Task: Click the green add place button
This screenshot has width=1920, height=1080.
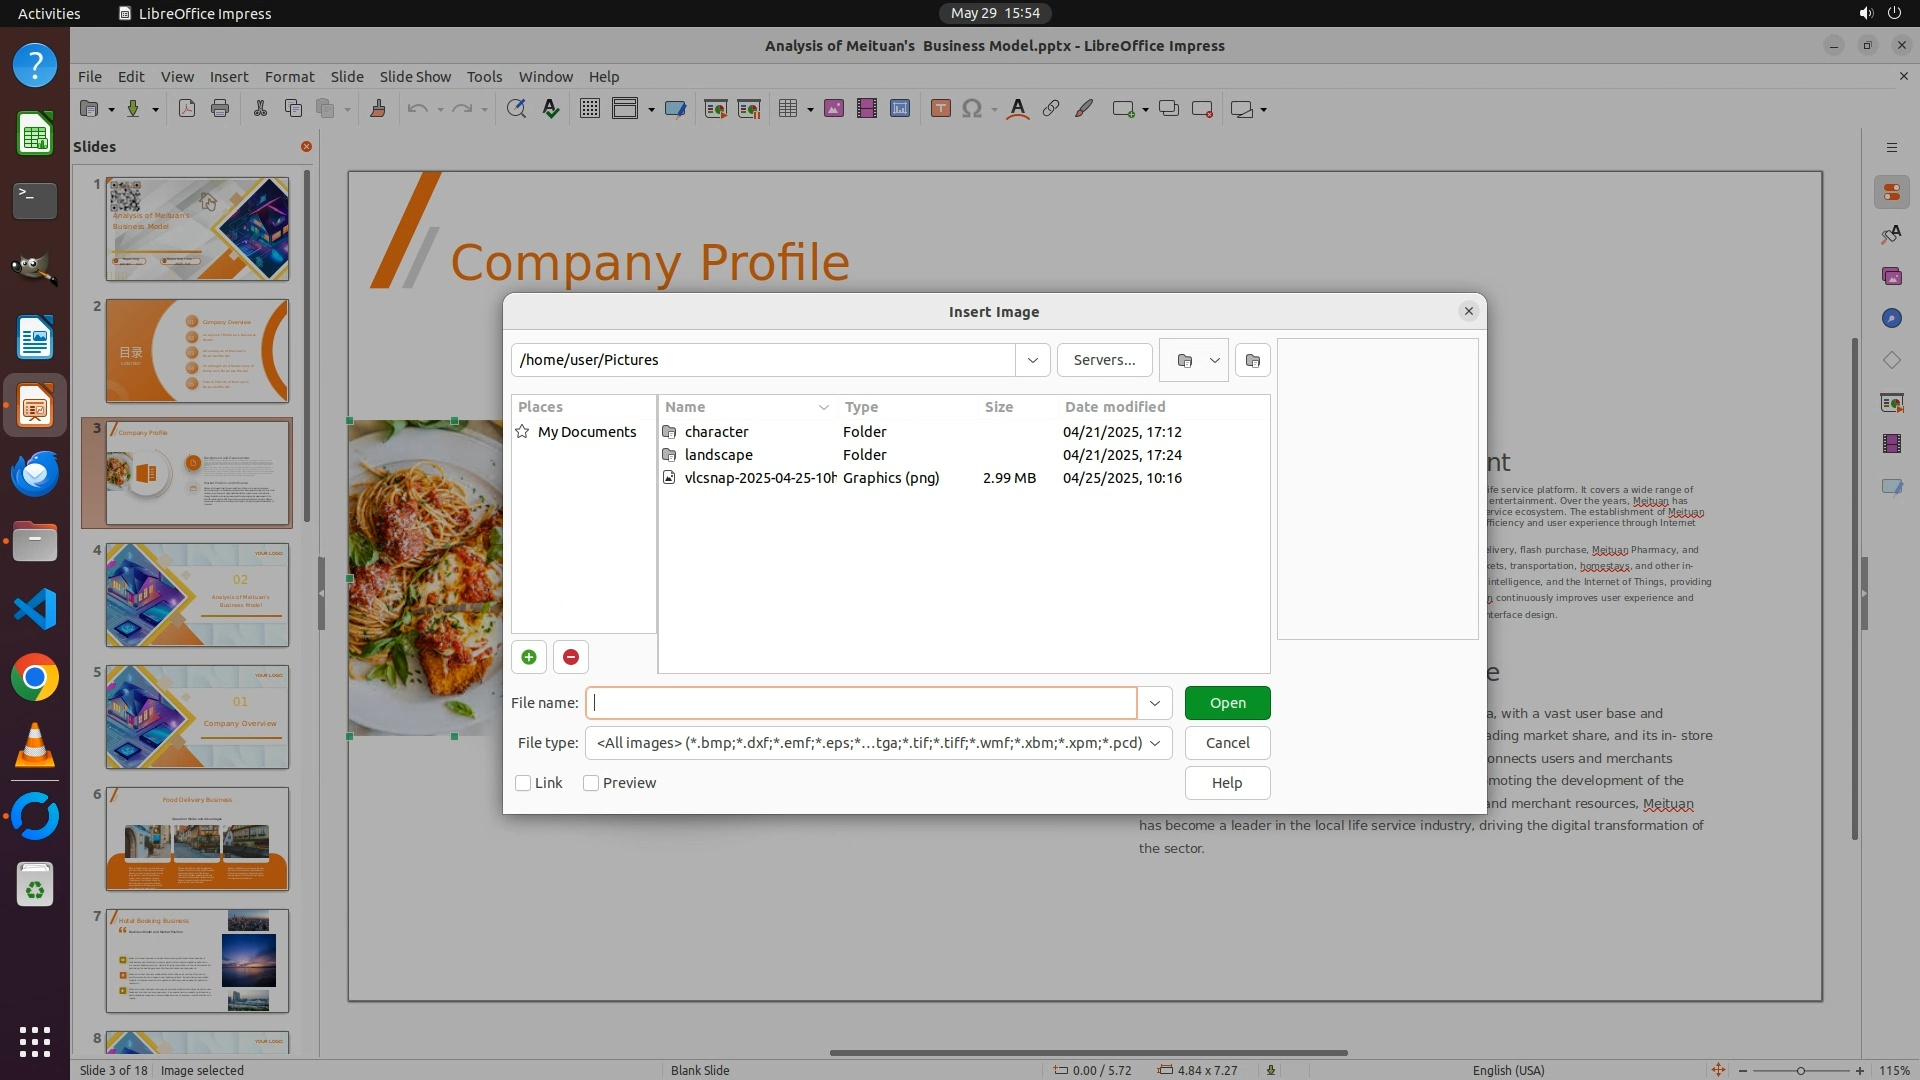Action: pyautogui.click(x=528, y=657)
